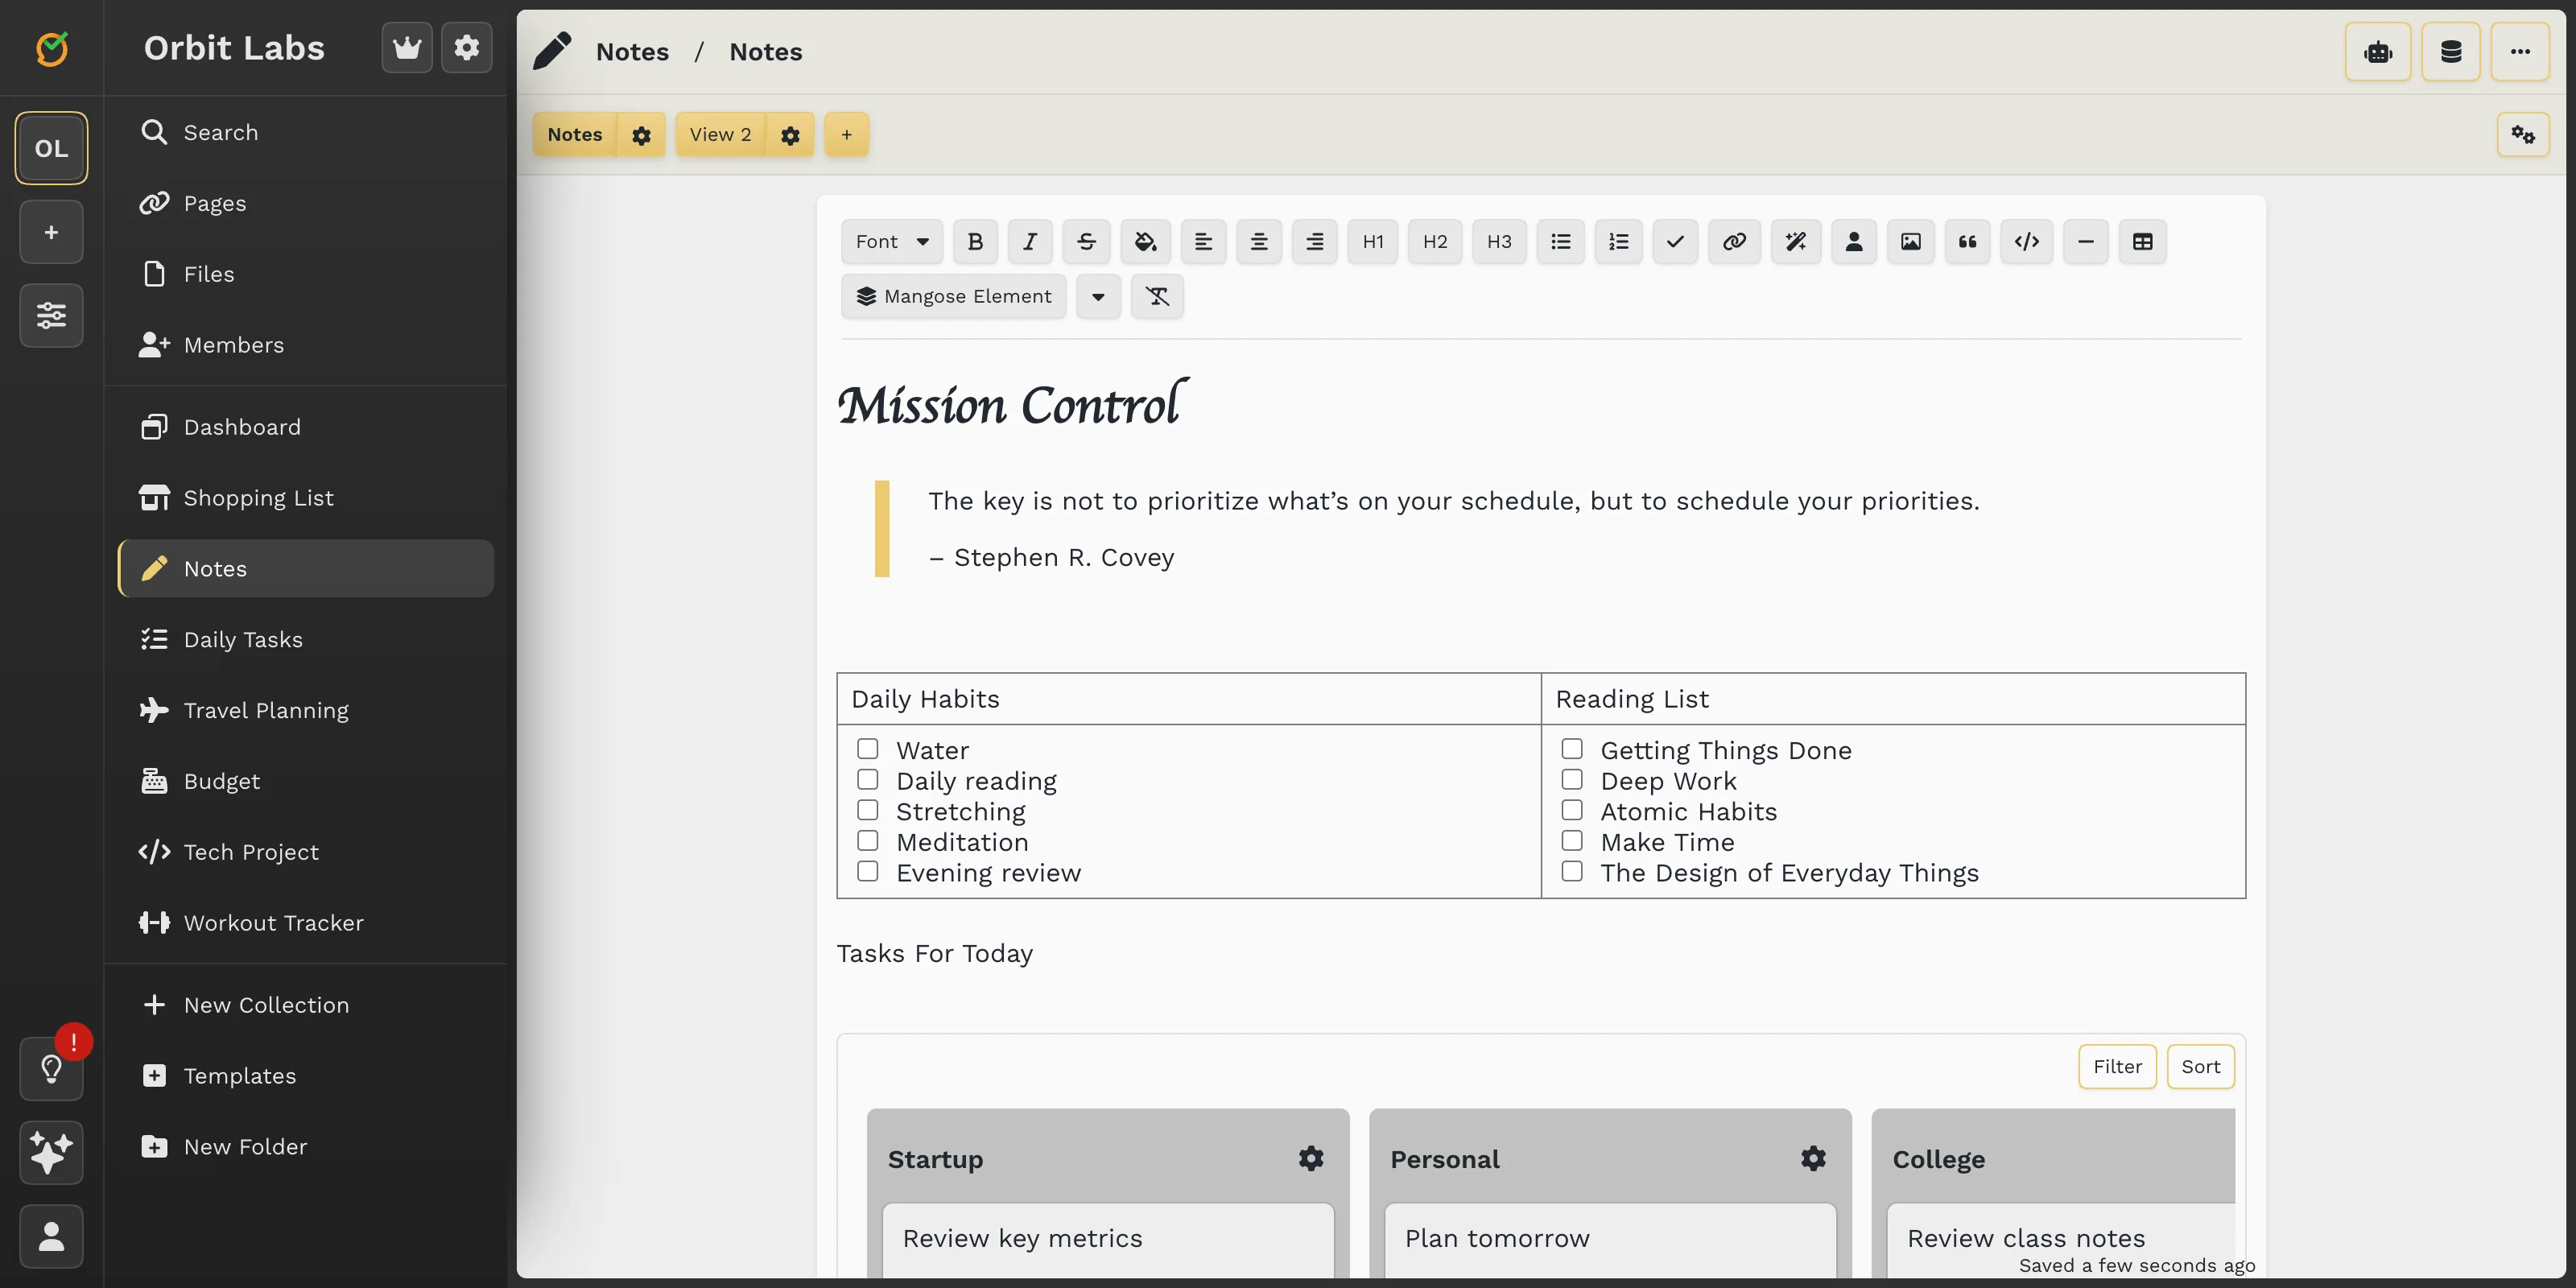The height and width of the screenshot is (1288, 2576).
Task: Select the OL workspace avatar
Action: [51, 148]
